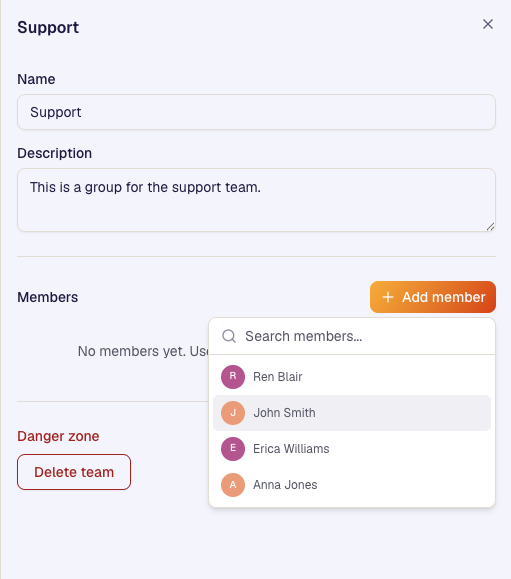
Task: Toggle the Add member dropdown
Action: (433, 297)
